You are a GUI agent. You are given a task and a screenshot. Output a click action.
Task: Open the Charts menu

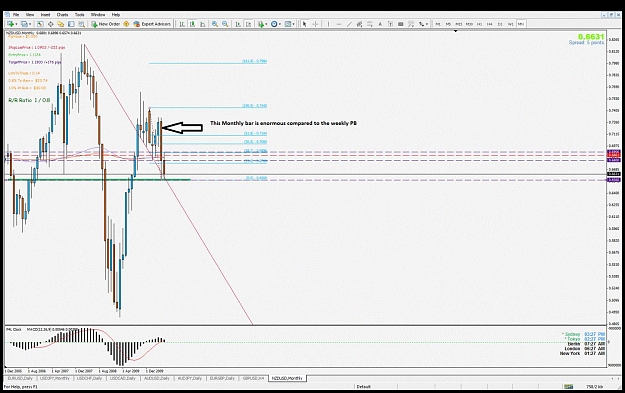(63, 15)
